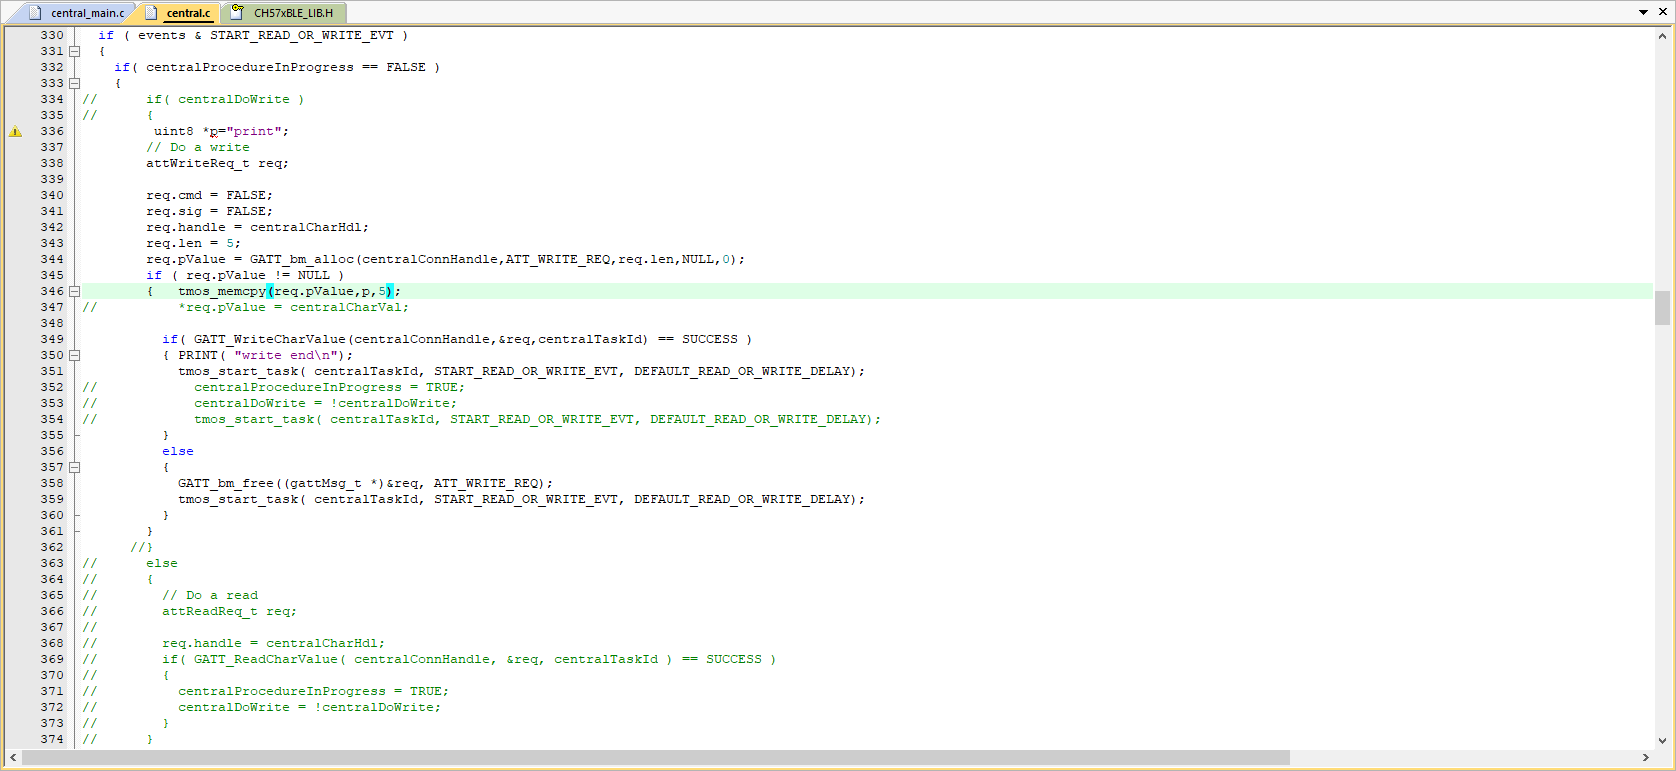Click line number 330 in the margin
Viewport: 1676px width, 771px height.
click(52, 35)
